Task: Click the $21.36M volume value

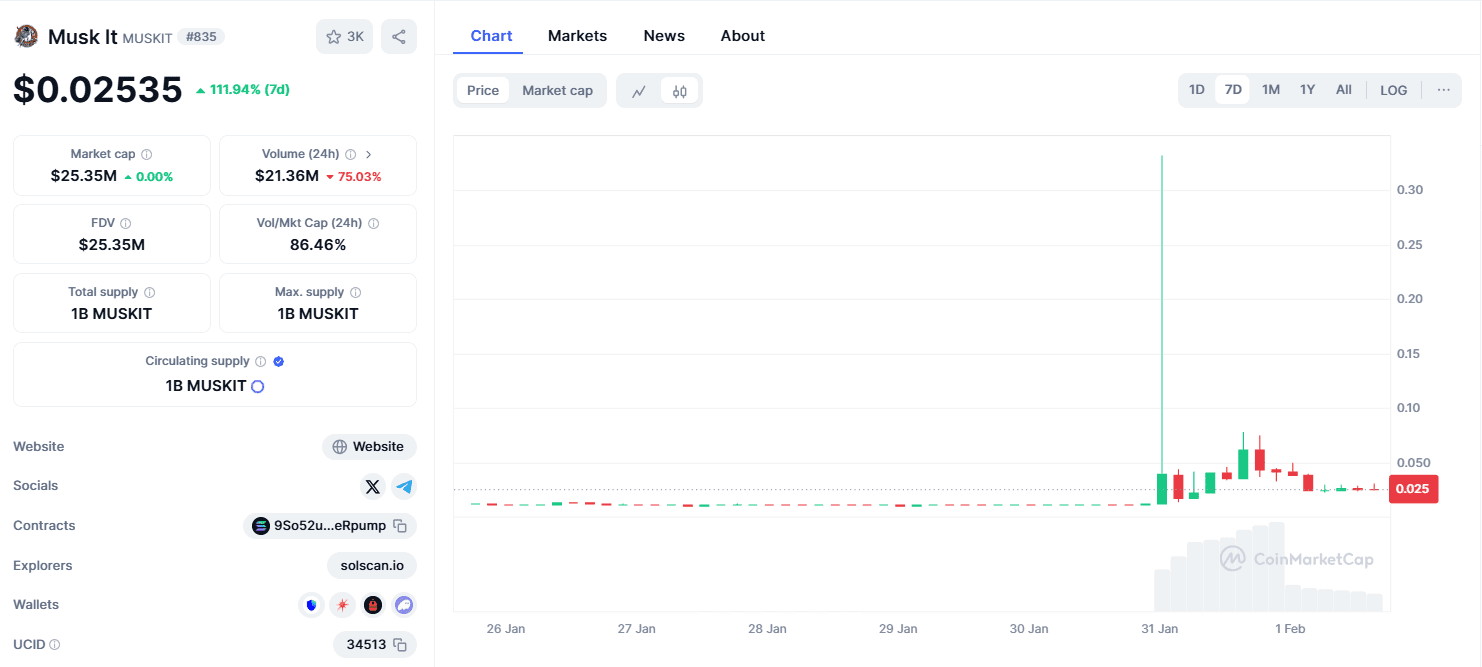Action: [287, 176]
